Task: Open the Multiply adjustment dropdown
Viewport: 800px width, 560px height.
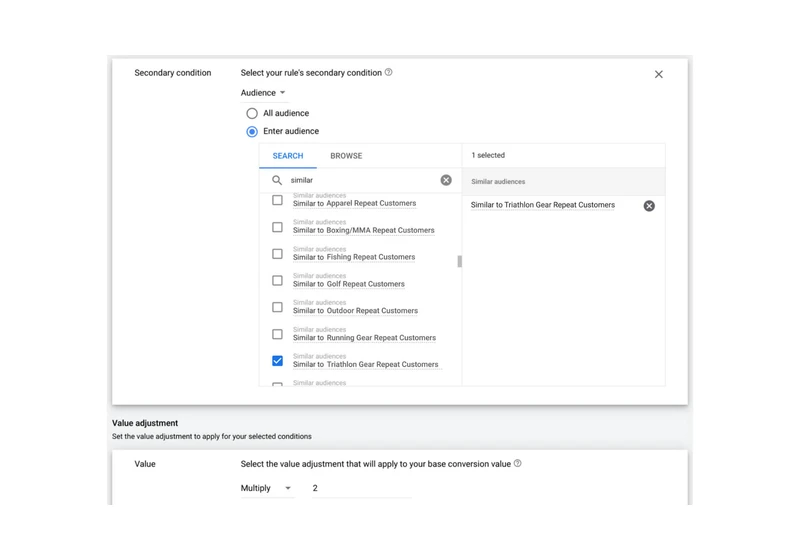Action: coord(266,488)
